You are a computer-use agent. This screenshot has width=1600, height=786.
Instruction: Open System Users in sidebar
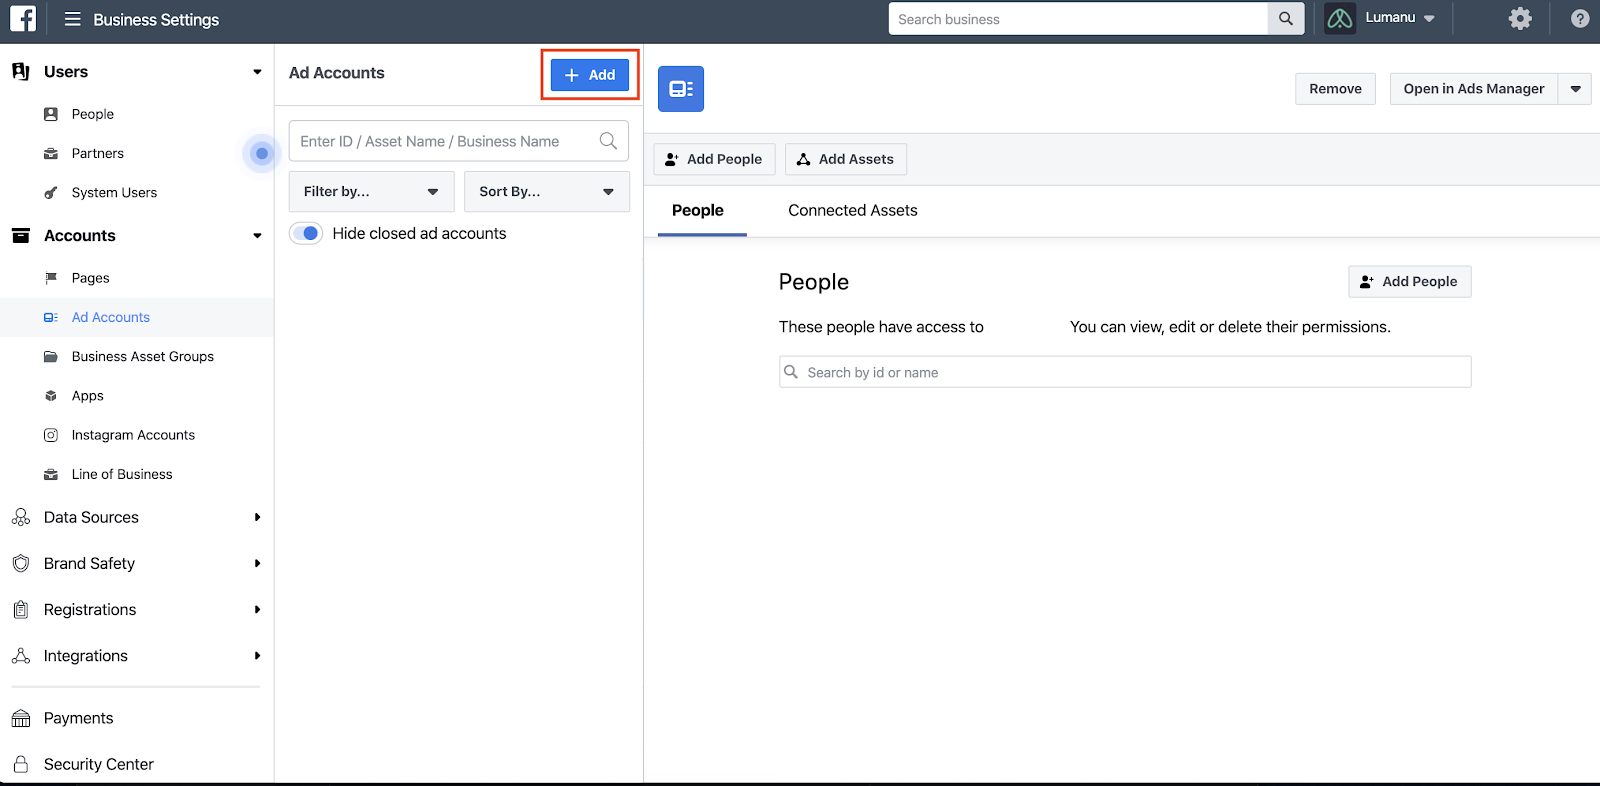(114, 192)
